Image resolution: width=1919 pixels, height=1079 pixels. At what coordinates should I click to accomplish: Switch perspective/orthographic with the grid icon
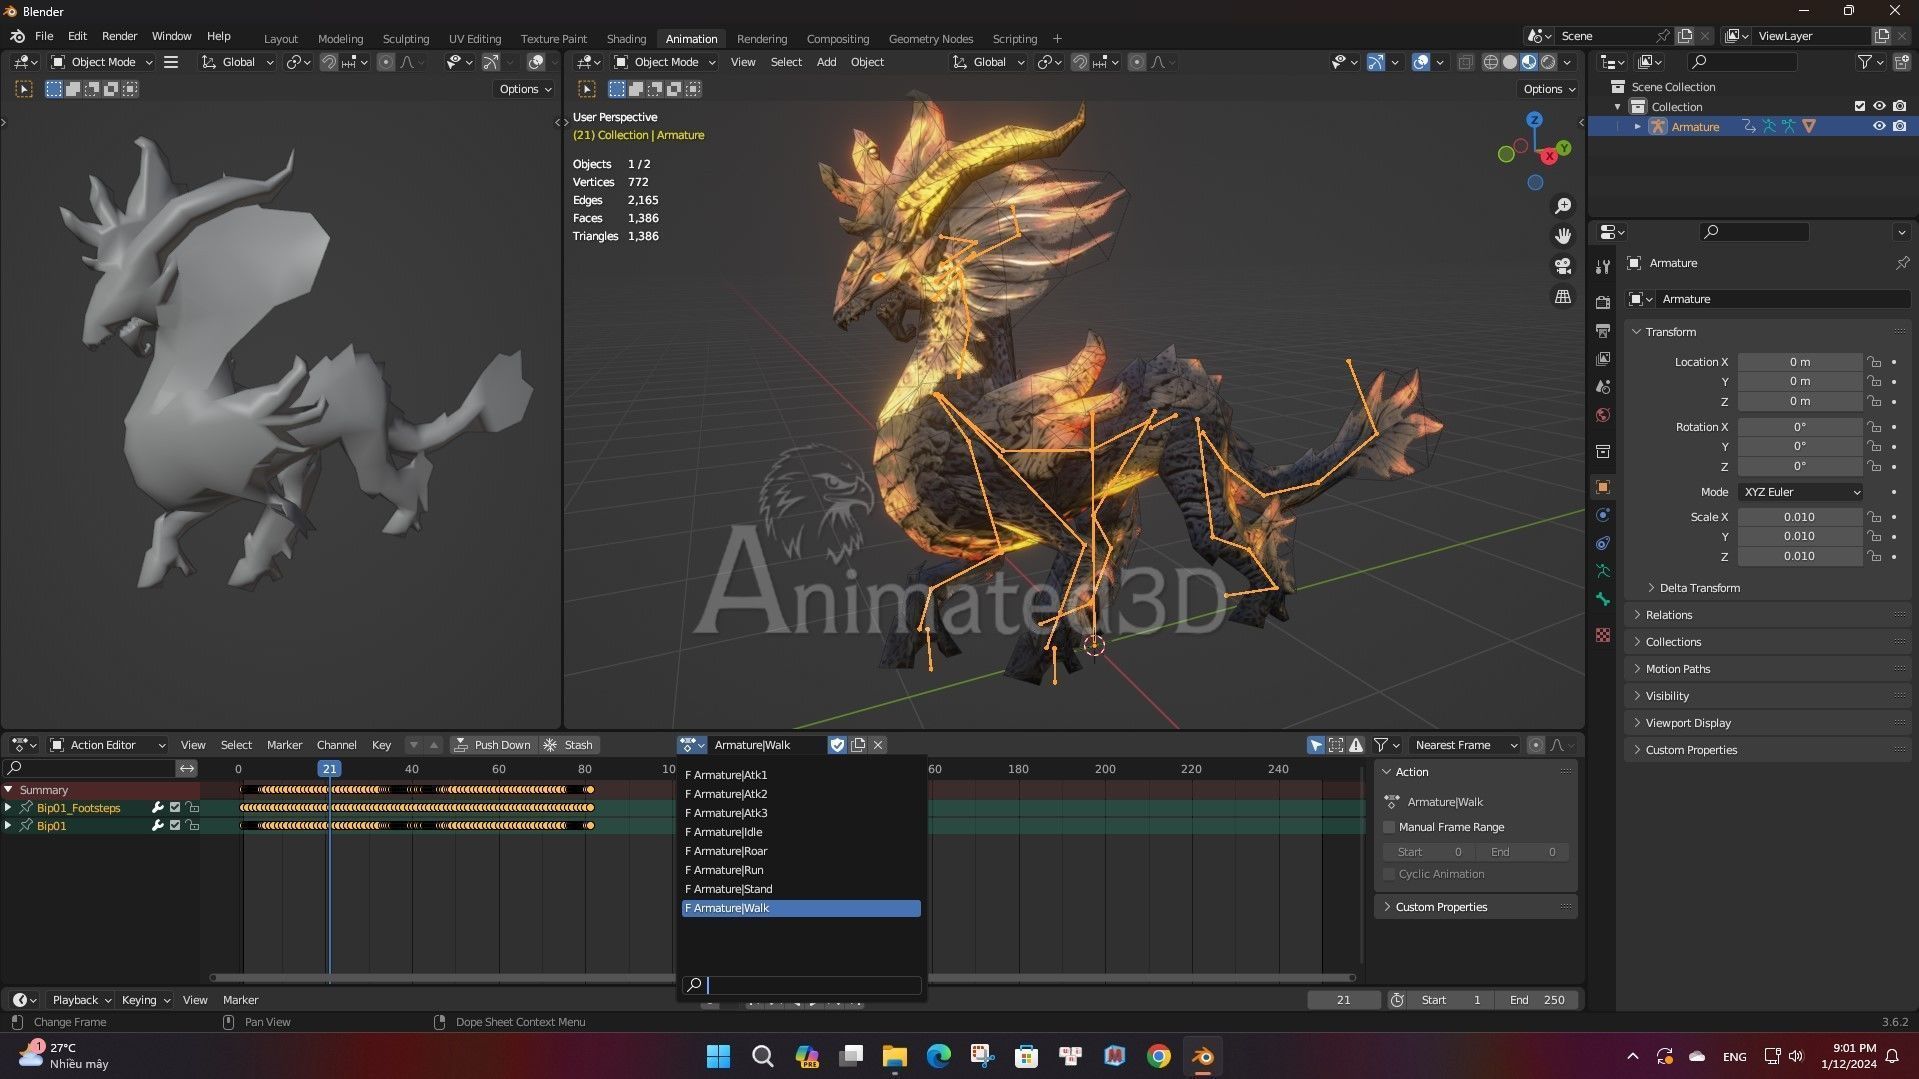[1562, 297]
